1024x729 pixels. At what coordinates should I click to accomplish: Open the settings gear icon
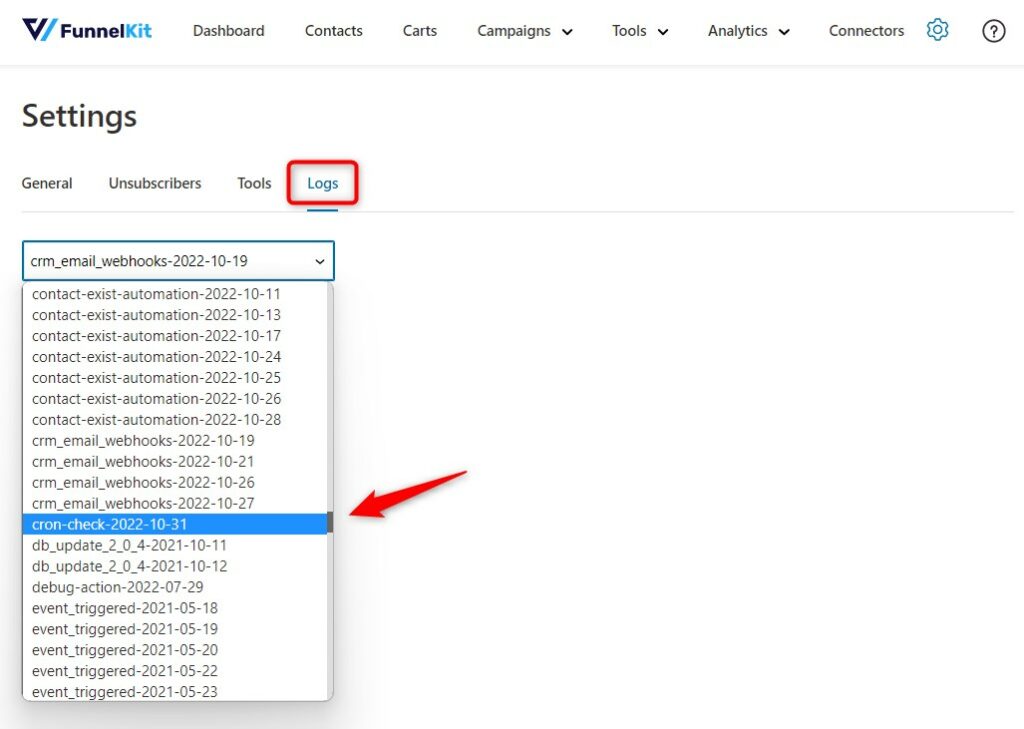[x=937, y=30]
